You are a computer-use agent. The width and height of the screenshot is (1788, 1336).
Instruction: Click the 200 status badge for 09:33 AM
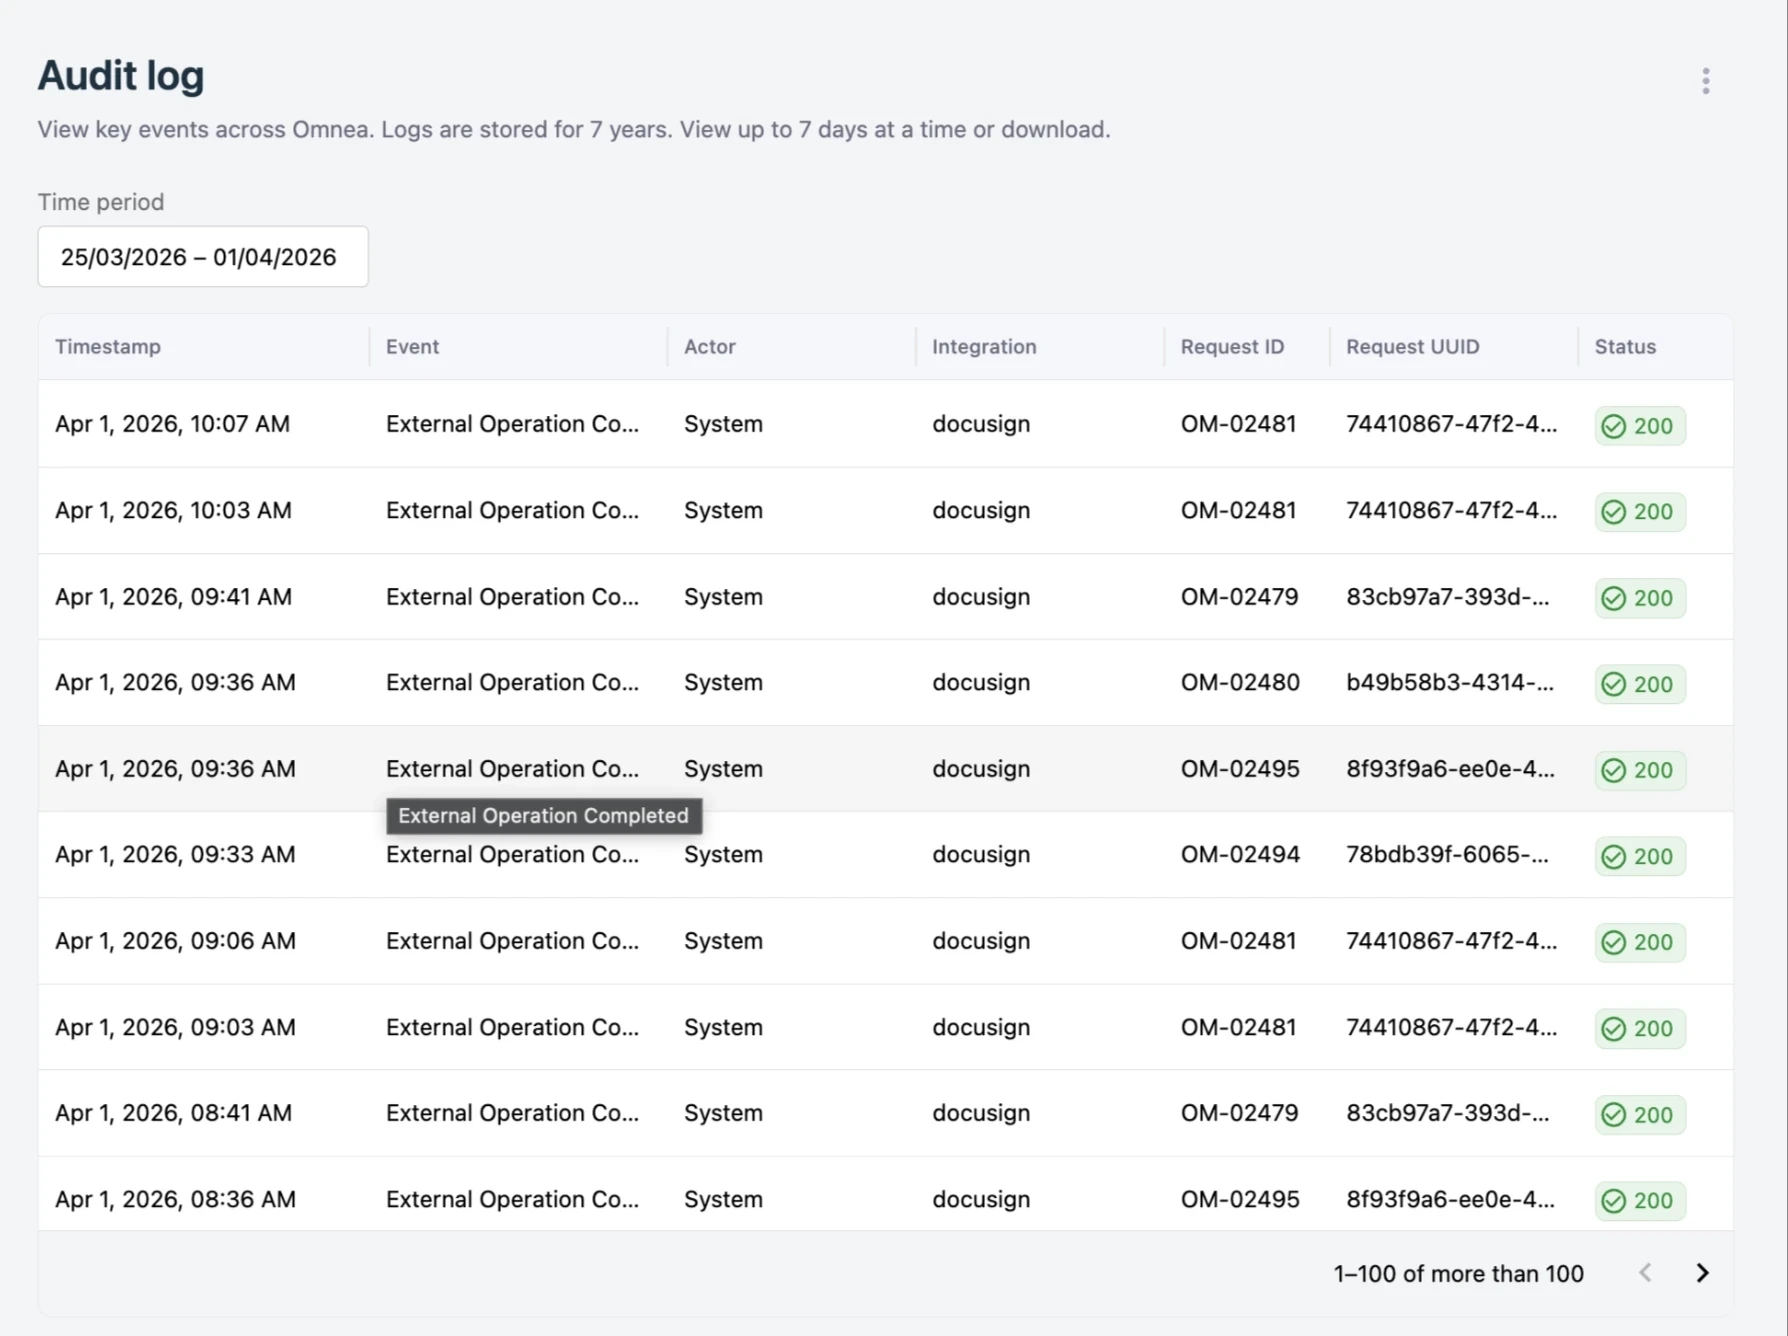[1640, 856]
